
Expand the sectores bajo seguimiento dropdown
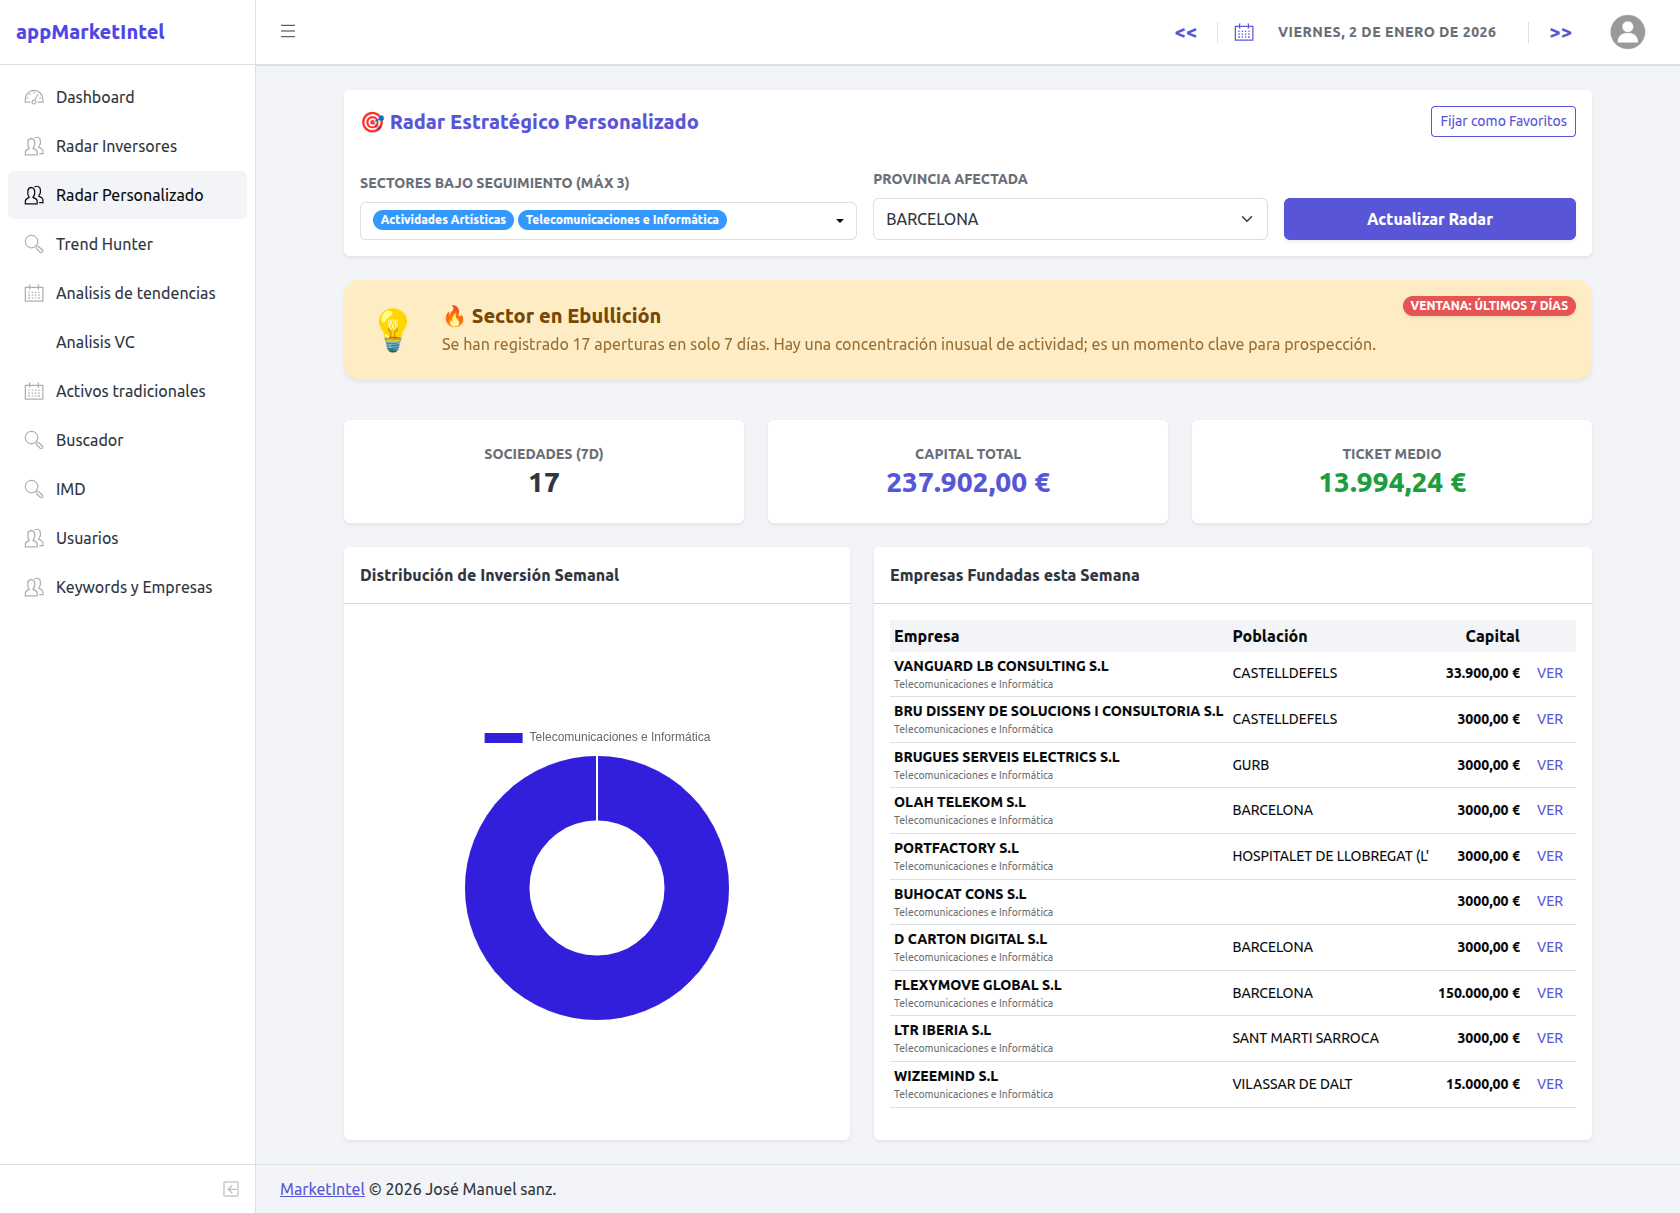(838, 220)
